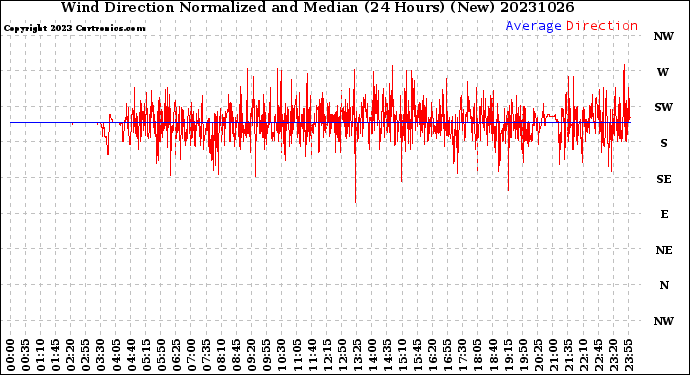This screenshot has width=690, height=375.
Task: Click the 02:20 time axis label
Action: click(x=71, y=355)
